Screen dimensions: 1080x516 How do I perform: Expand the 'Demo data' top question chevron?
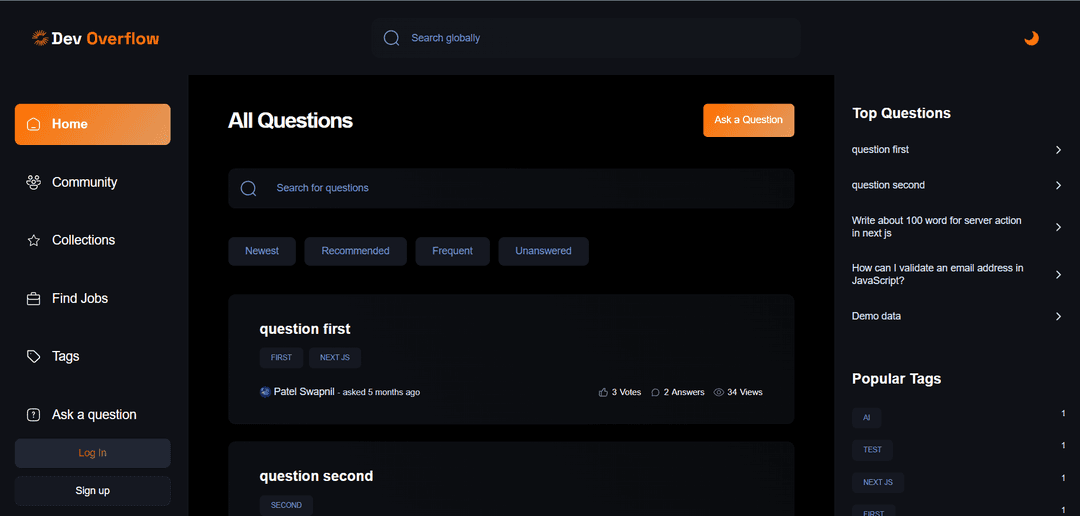[1058, 316]
